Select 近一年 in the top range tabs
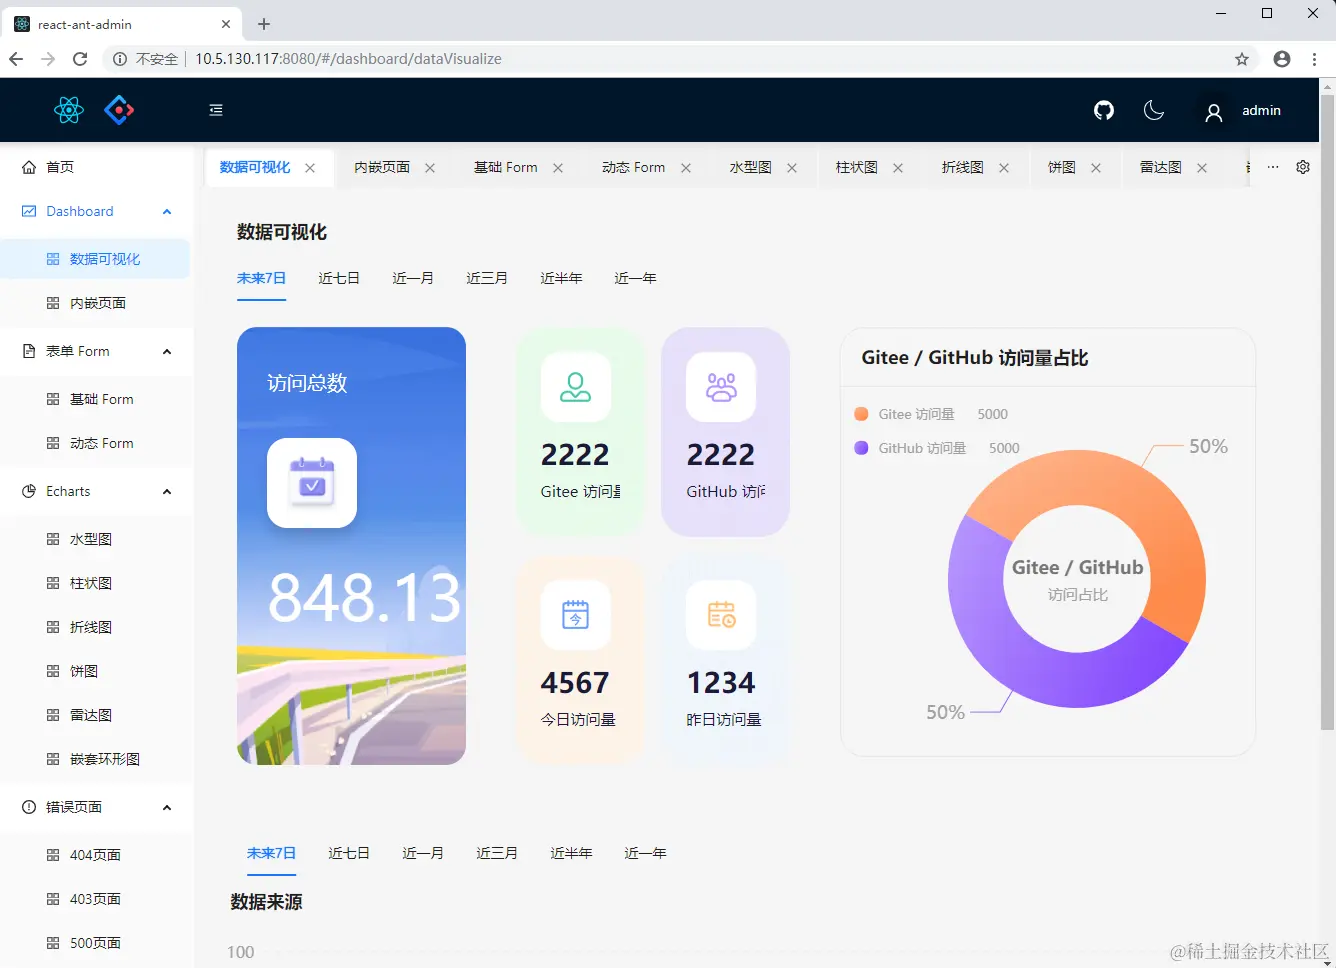Image resolution: width=1336 pixels, height=968 pixels. [x=635, y=278]
